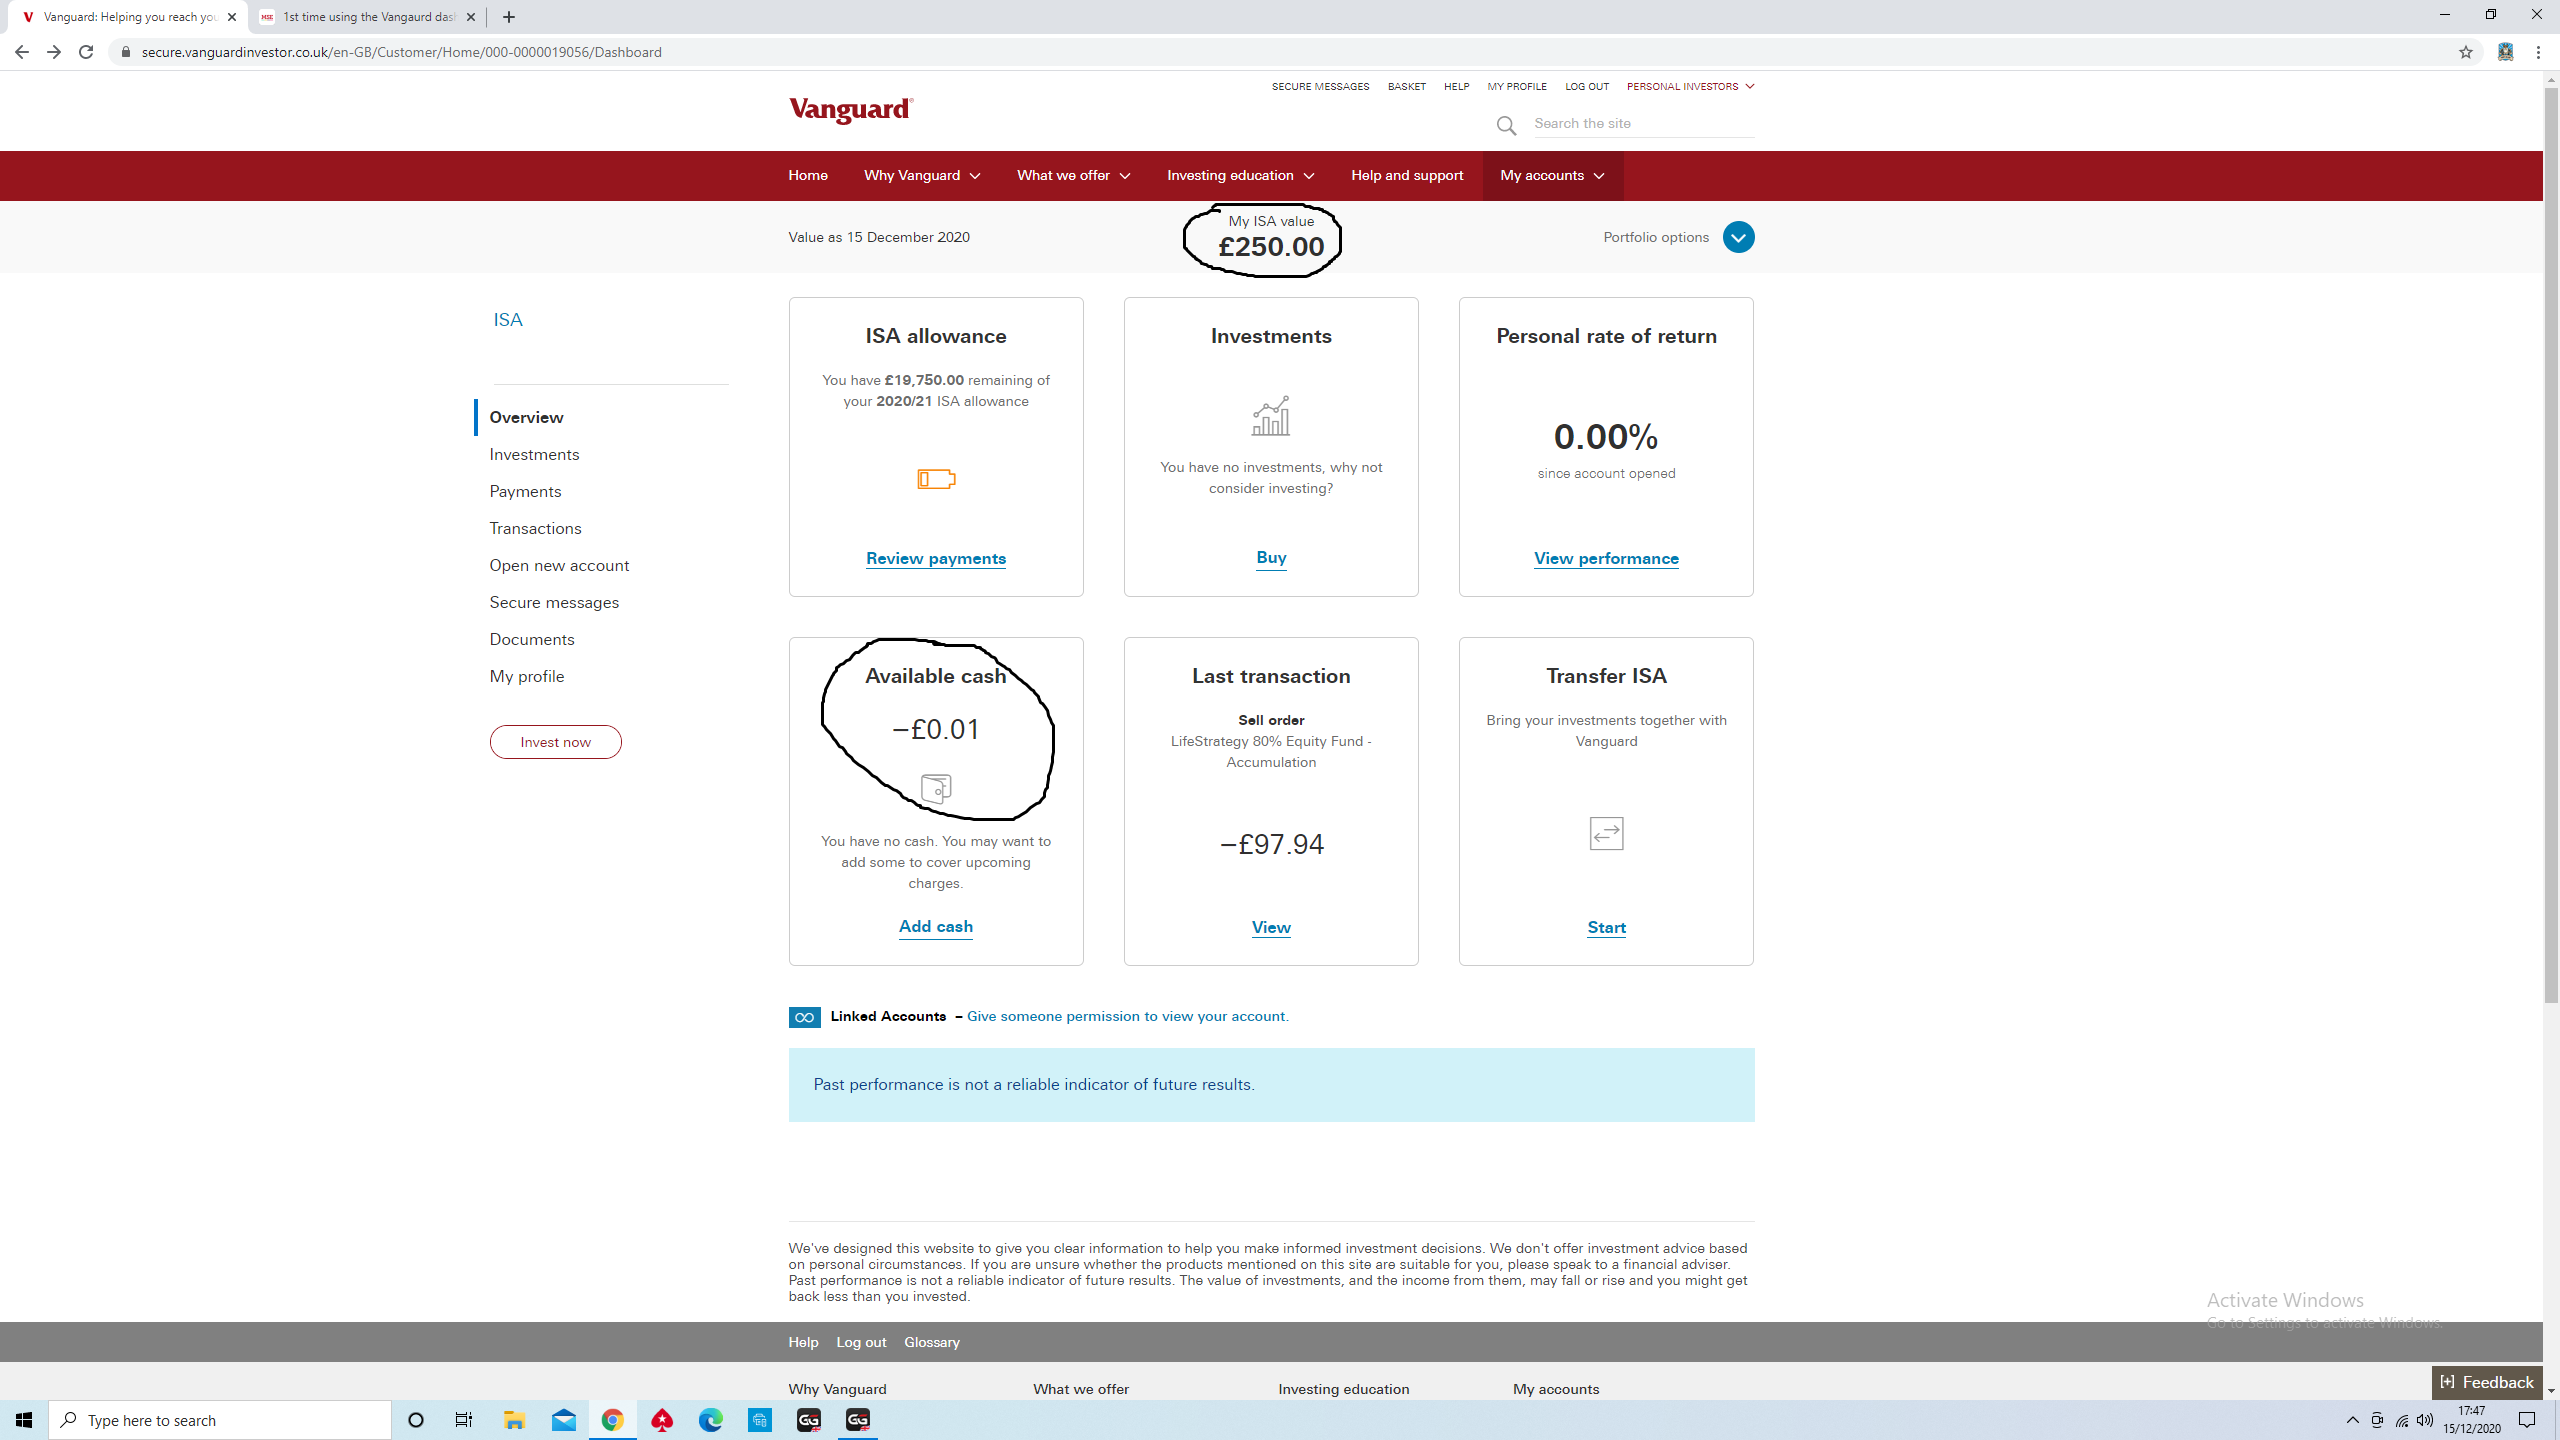The image size is (2560, 1440).
Task: Open Documents in the sidebar
Action: 532,640
